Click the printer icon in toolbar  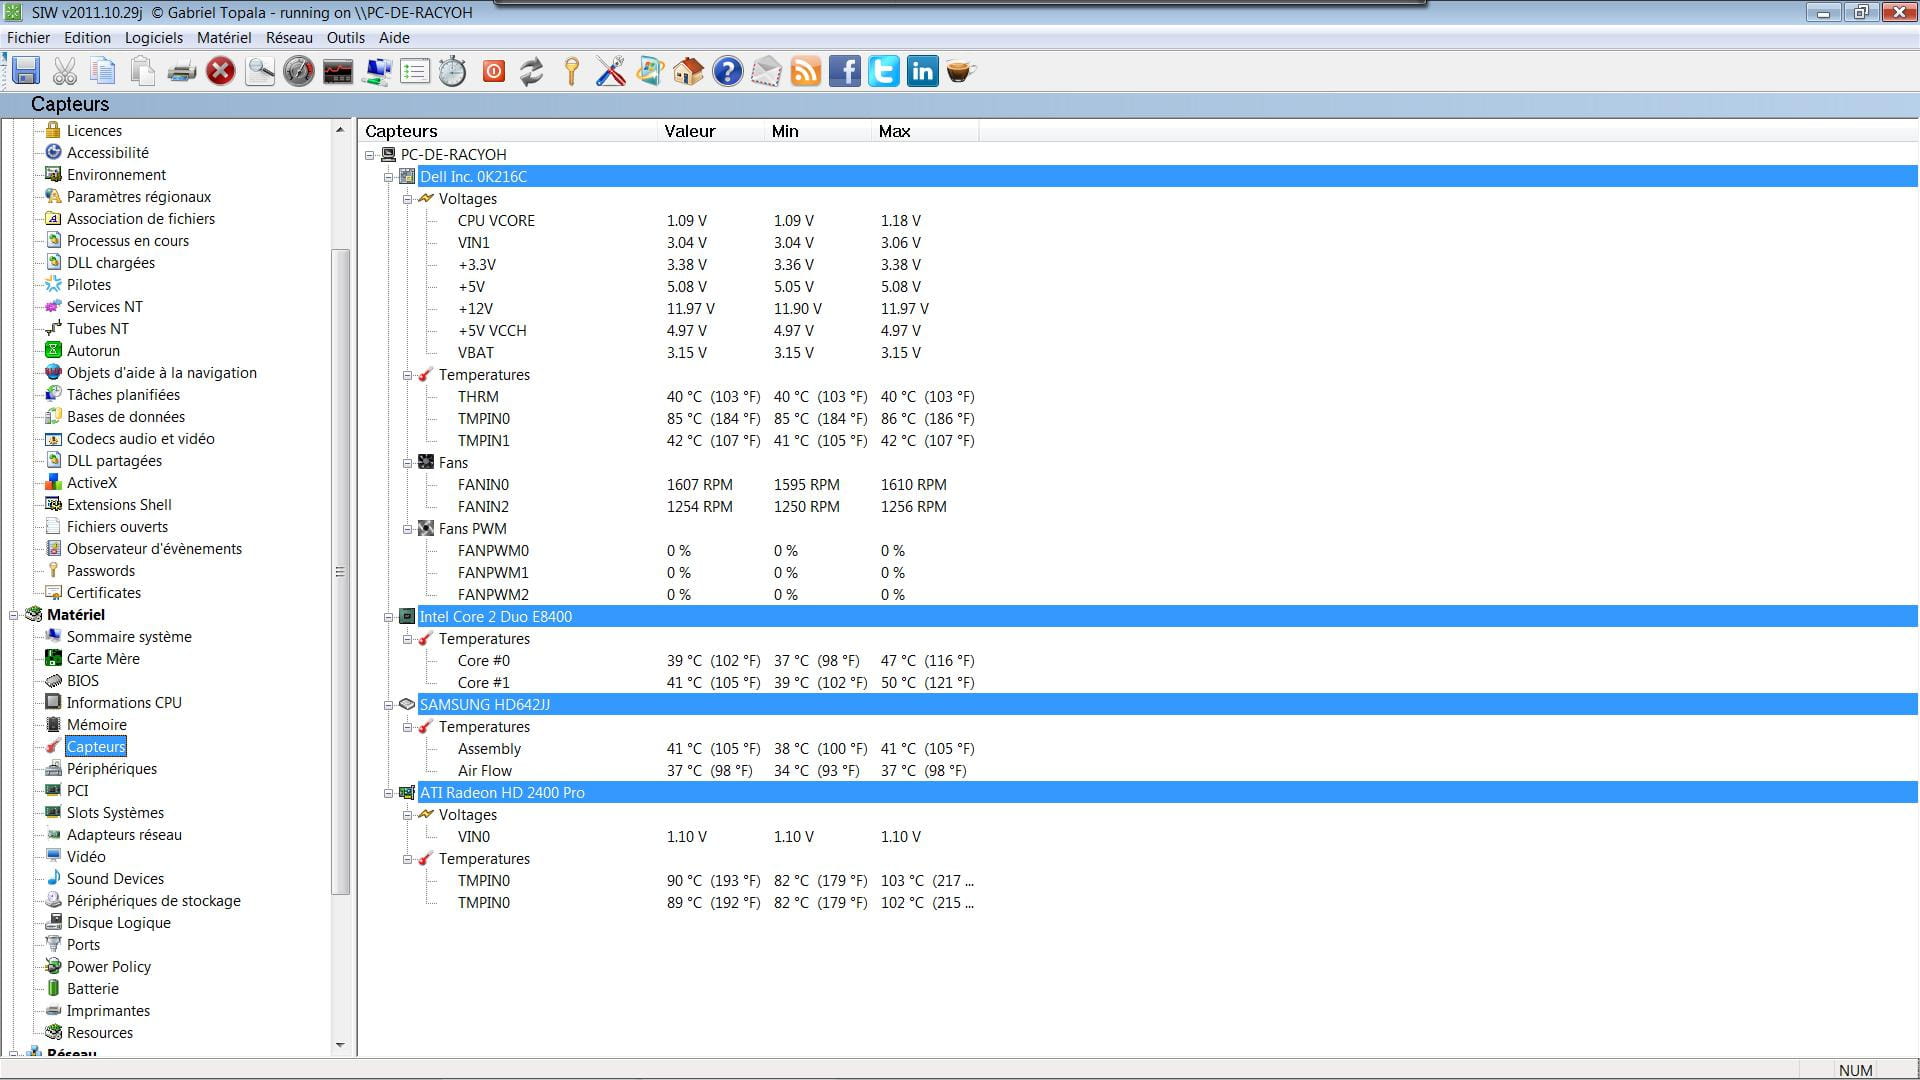181,71
